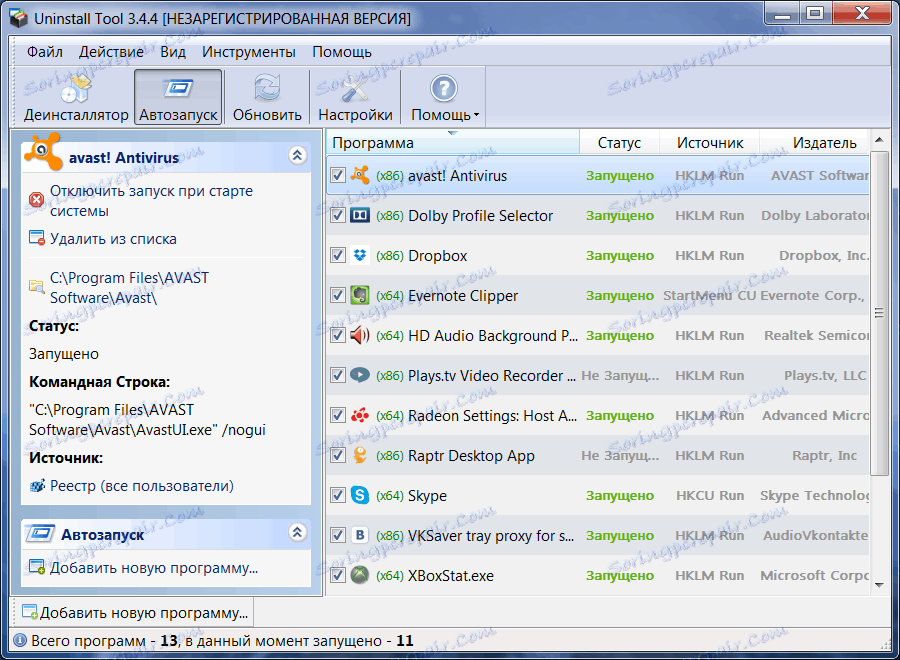The height and width of the screenshot is (660, 900).
Task: Click the Не Запущ... status of Raptr
Action: click(x=620, y=455)
